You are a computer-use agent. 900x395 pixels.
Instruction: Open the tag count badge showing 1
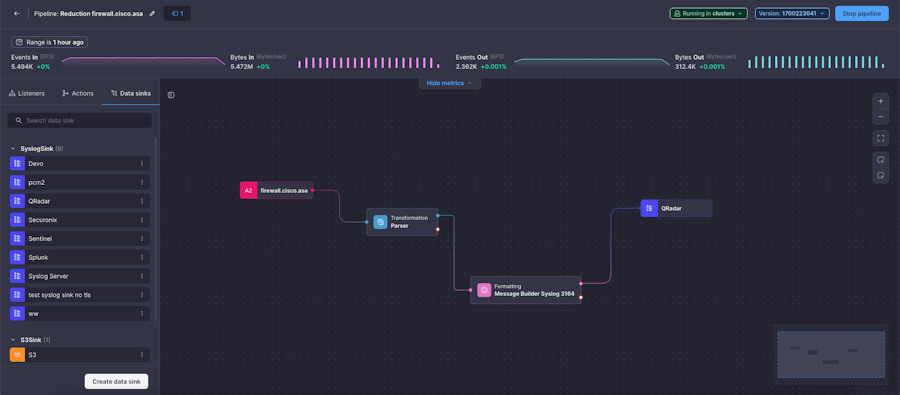coord(177,13)
